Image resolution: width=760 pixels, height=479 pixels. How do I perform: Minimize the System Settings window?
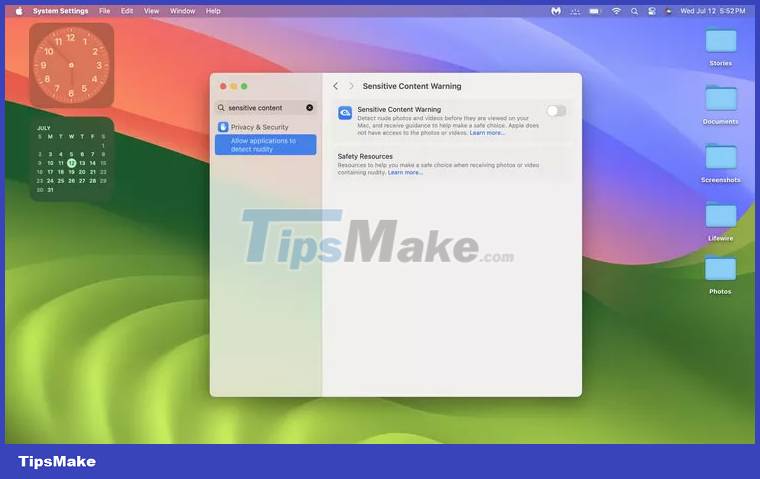pos(234,86)
